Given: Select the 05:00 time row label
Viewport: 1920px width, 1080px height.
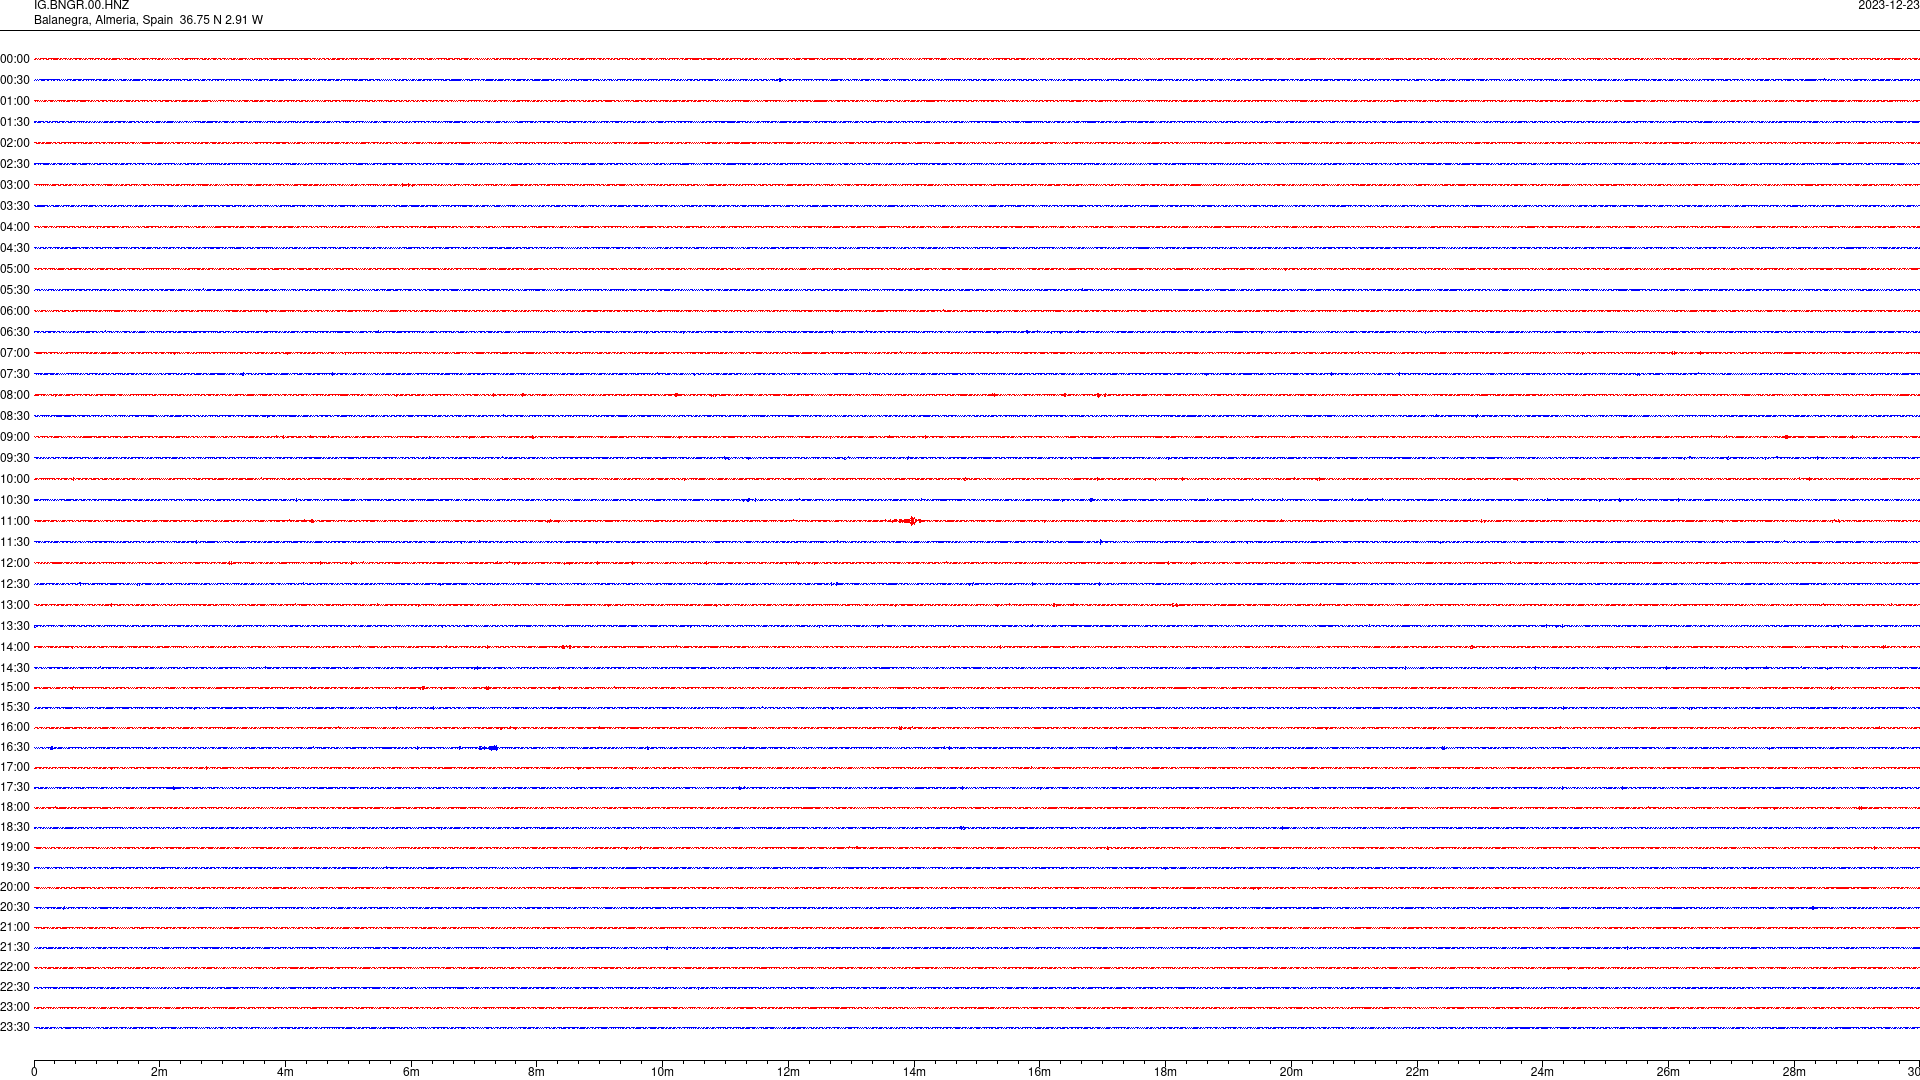Looking at the screenshot, I should pos(15,269).
